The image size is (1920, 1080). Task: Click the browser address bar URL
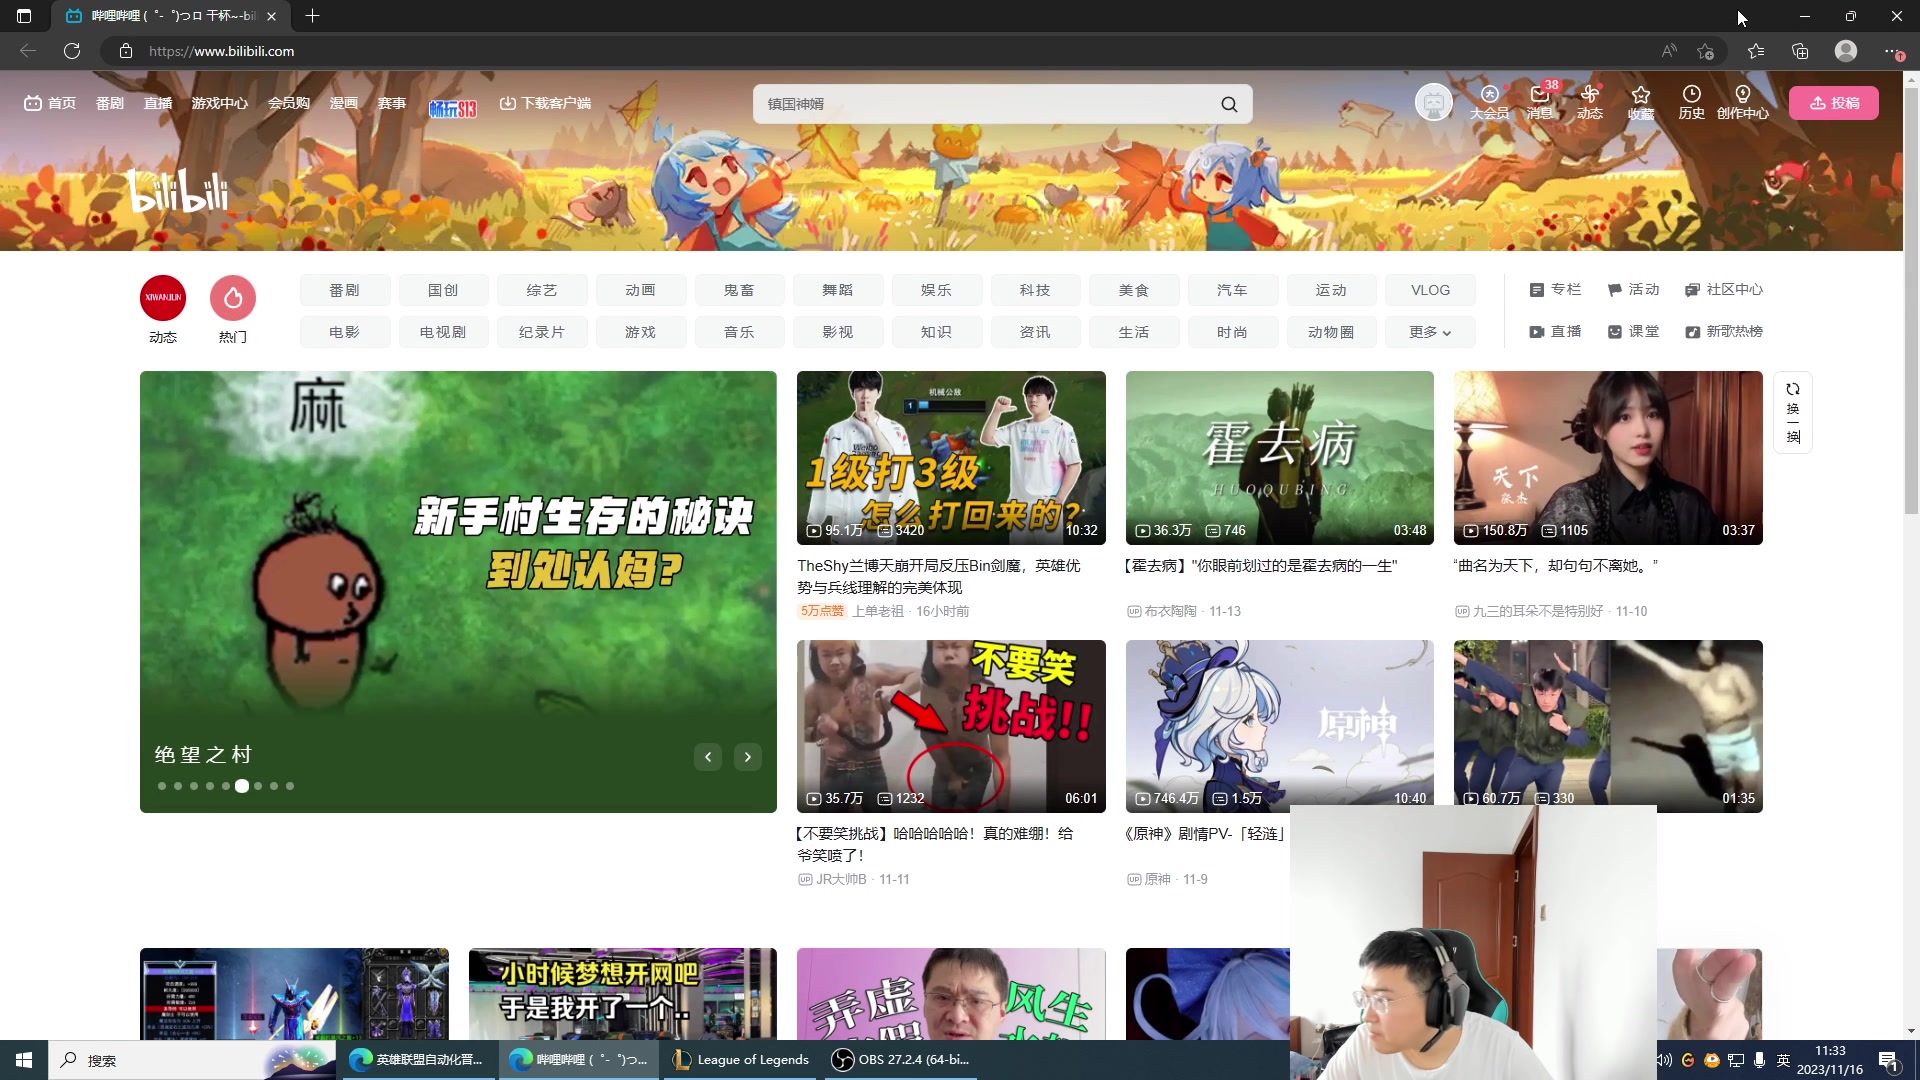point(221,51)
